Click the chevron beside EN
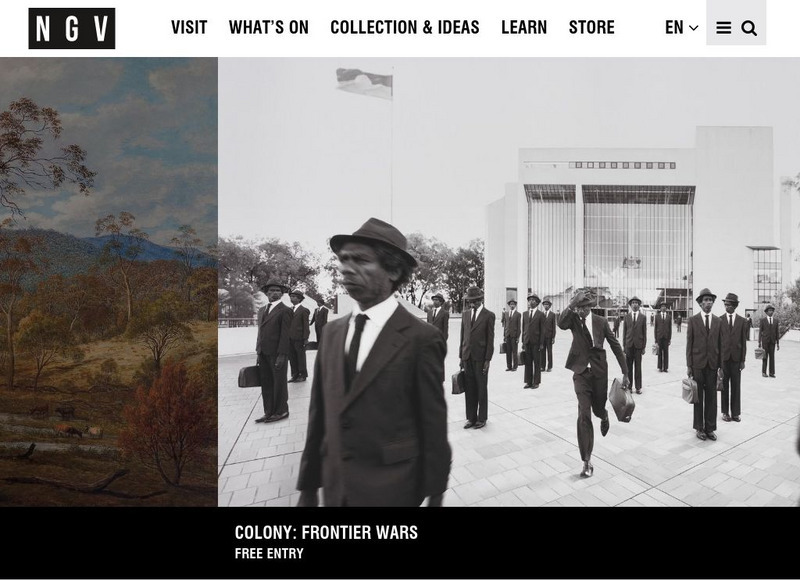 coord(693,28)
